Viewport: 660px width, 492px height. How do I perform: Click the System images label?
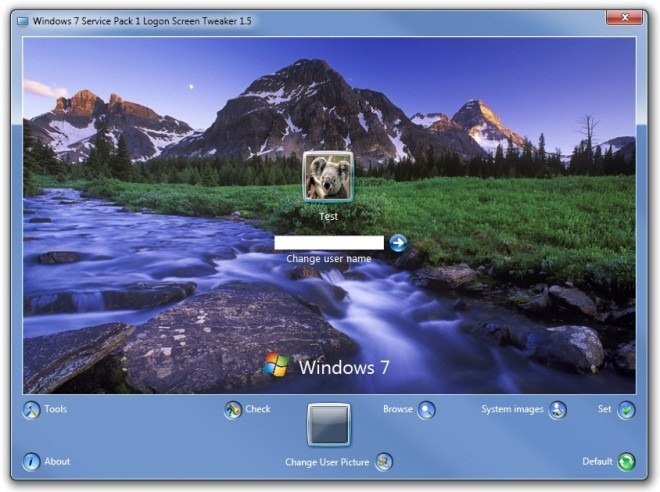point(512,409)
